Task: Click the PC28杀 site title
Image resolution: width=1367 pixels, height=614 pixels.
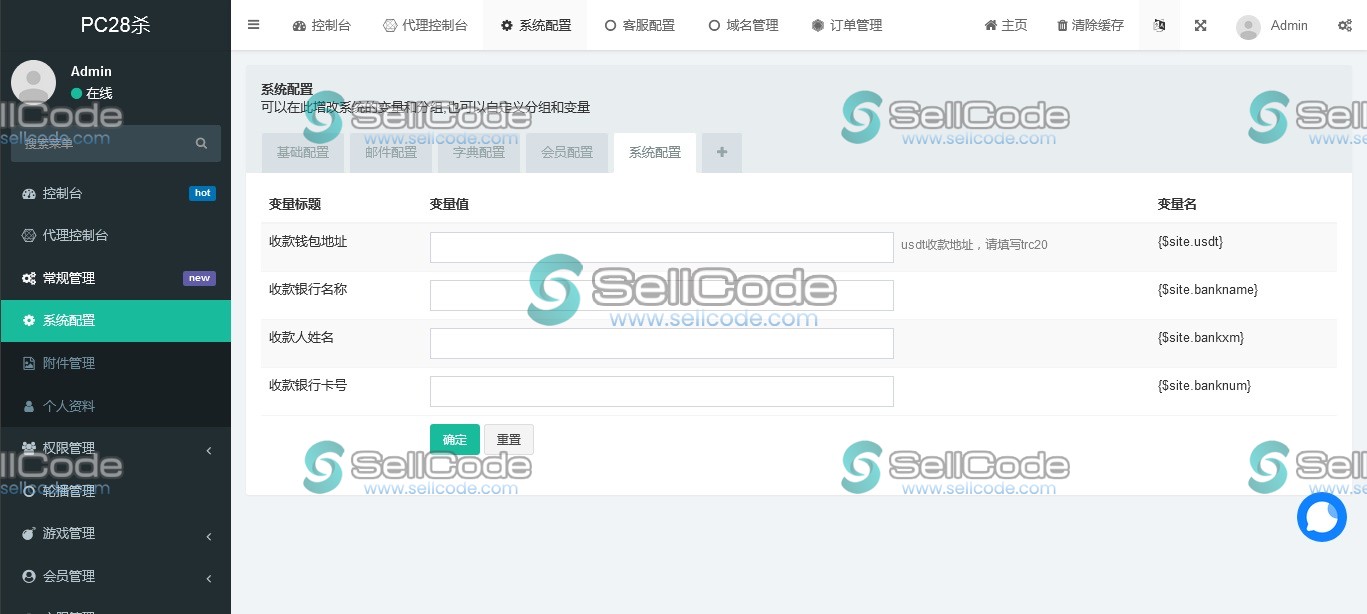Action: pos(115,25)
